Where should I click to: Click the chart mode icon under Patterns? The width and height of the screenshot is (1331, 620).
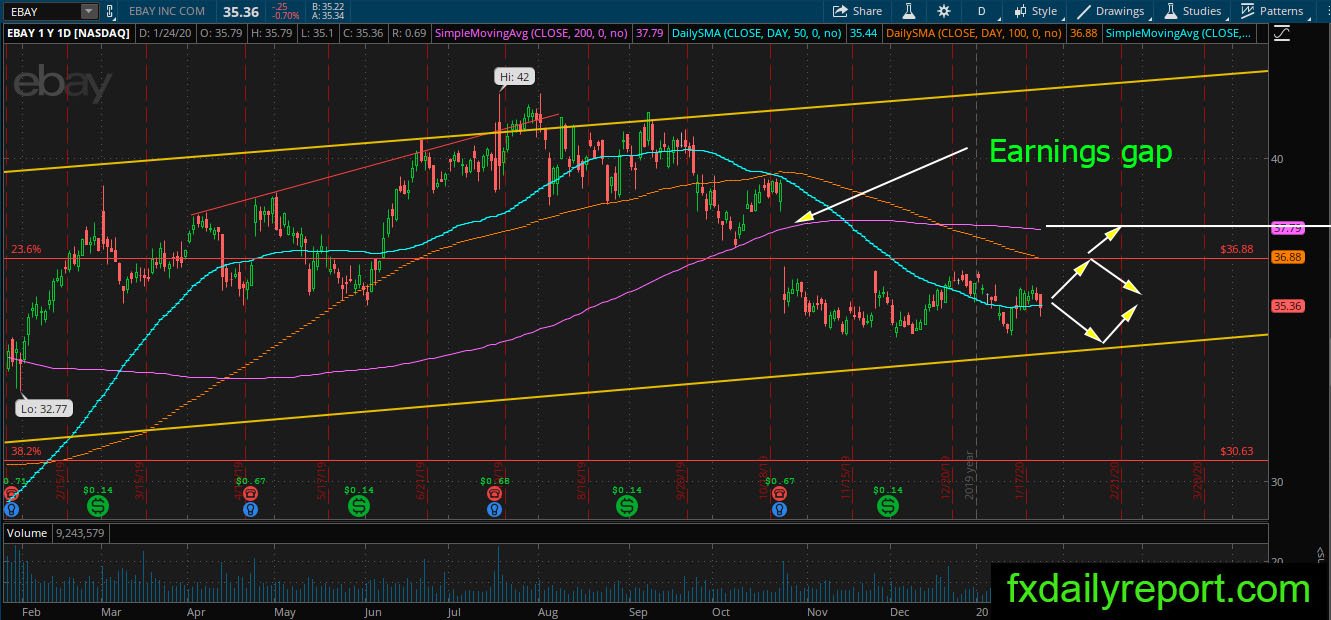(x=1283, y=33)
